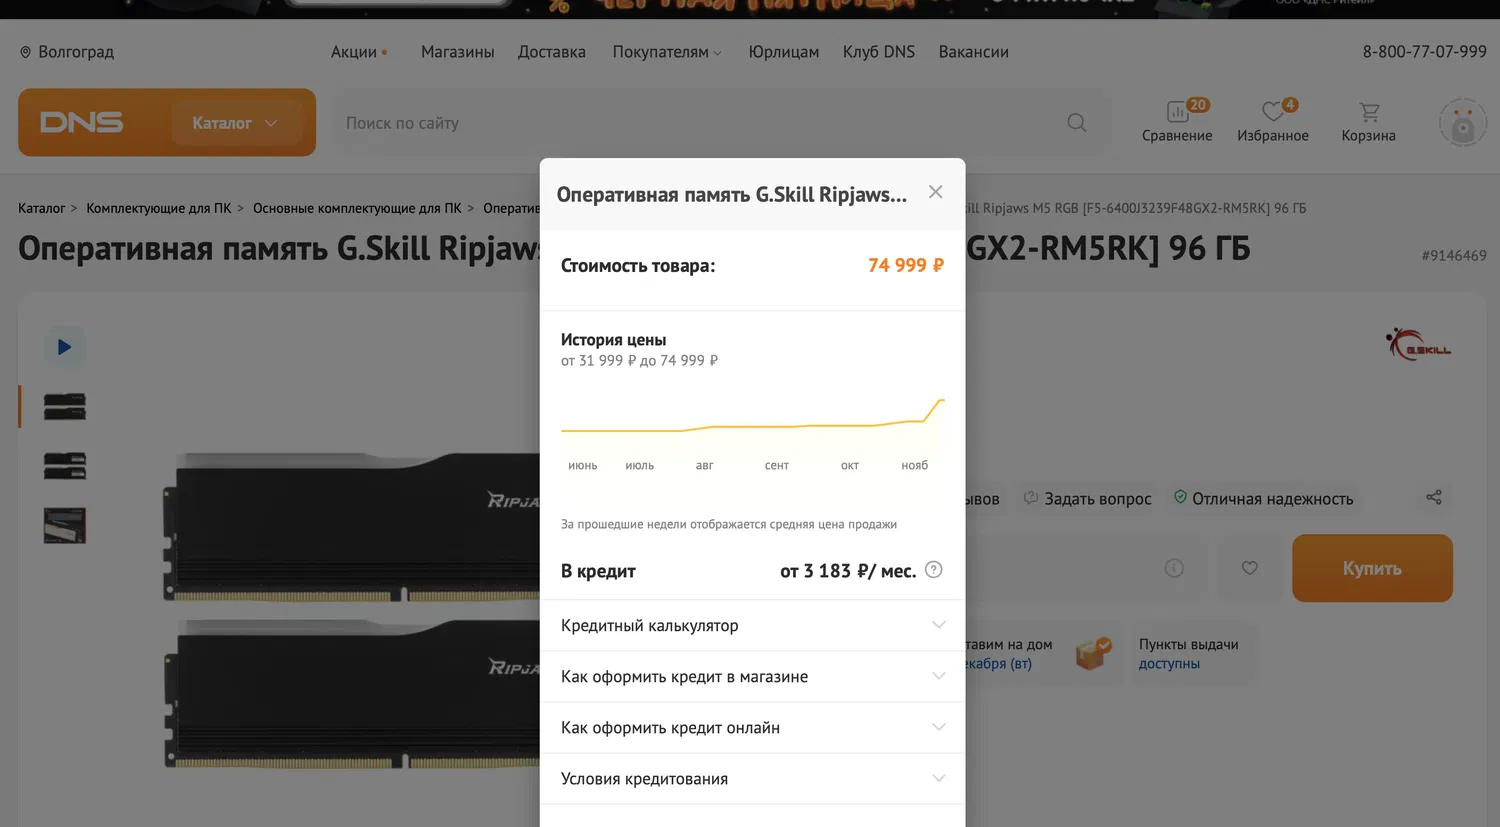
Task: Open the Каталог dropdown
Action: [x=236, y=123]
